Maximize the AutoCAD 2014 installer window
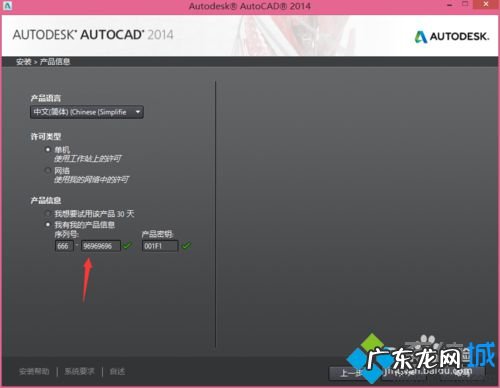This screenshot has width=500, height=388. coord(465,4)
